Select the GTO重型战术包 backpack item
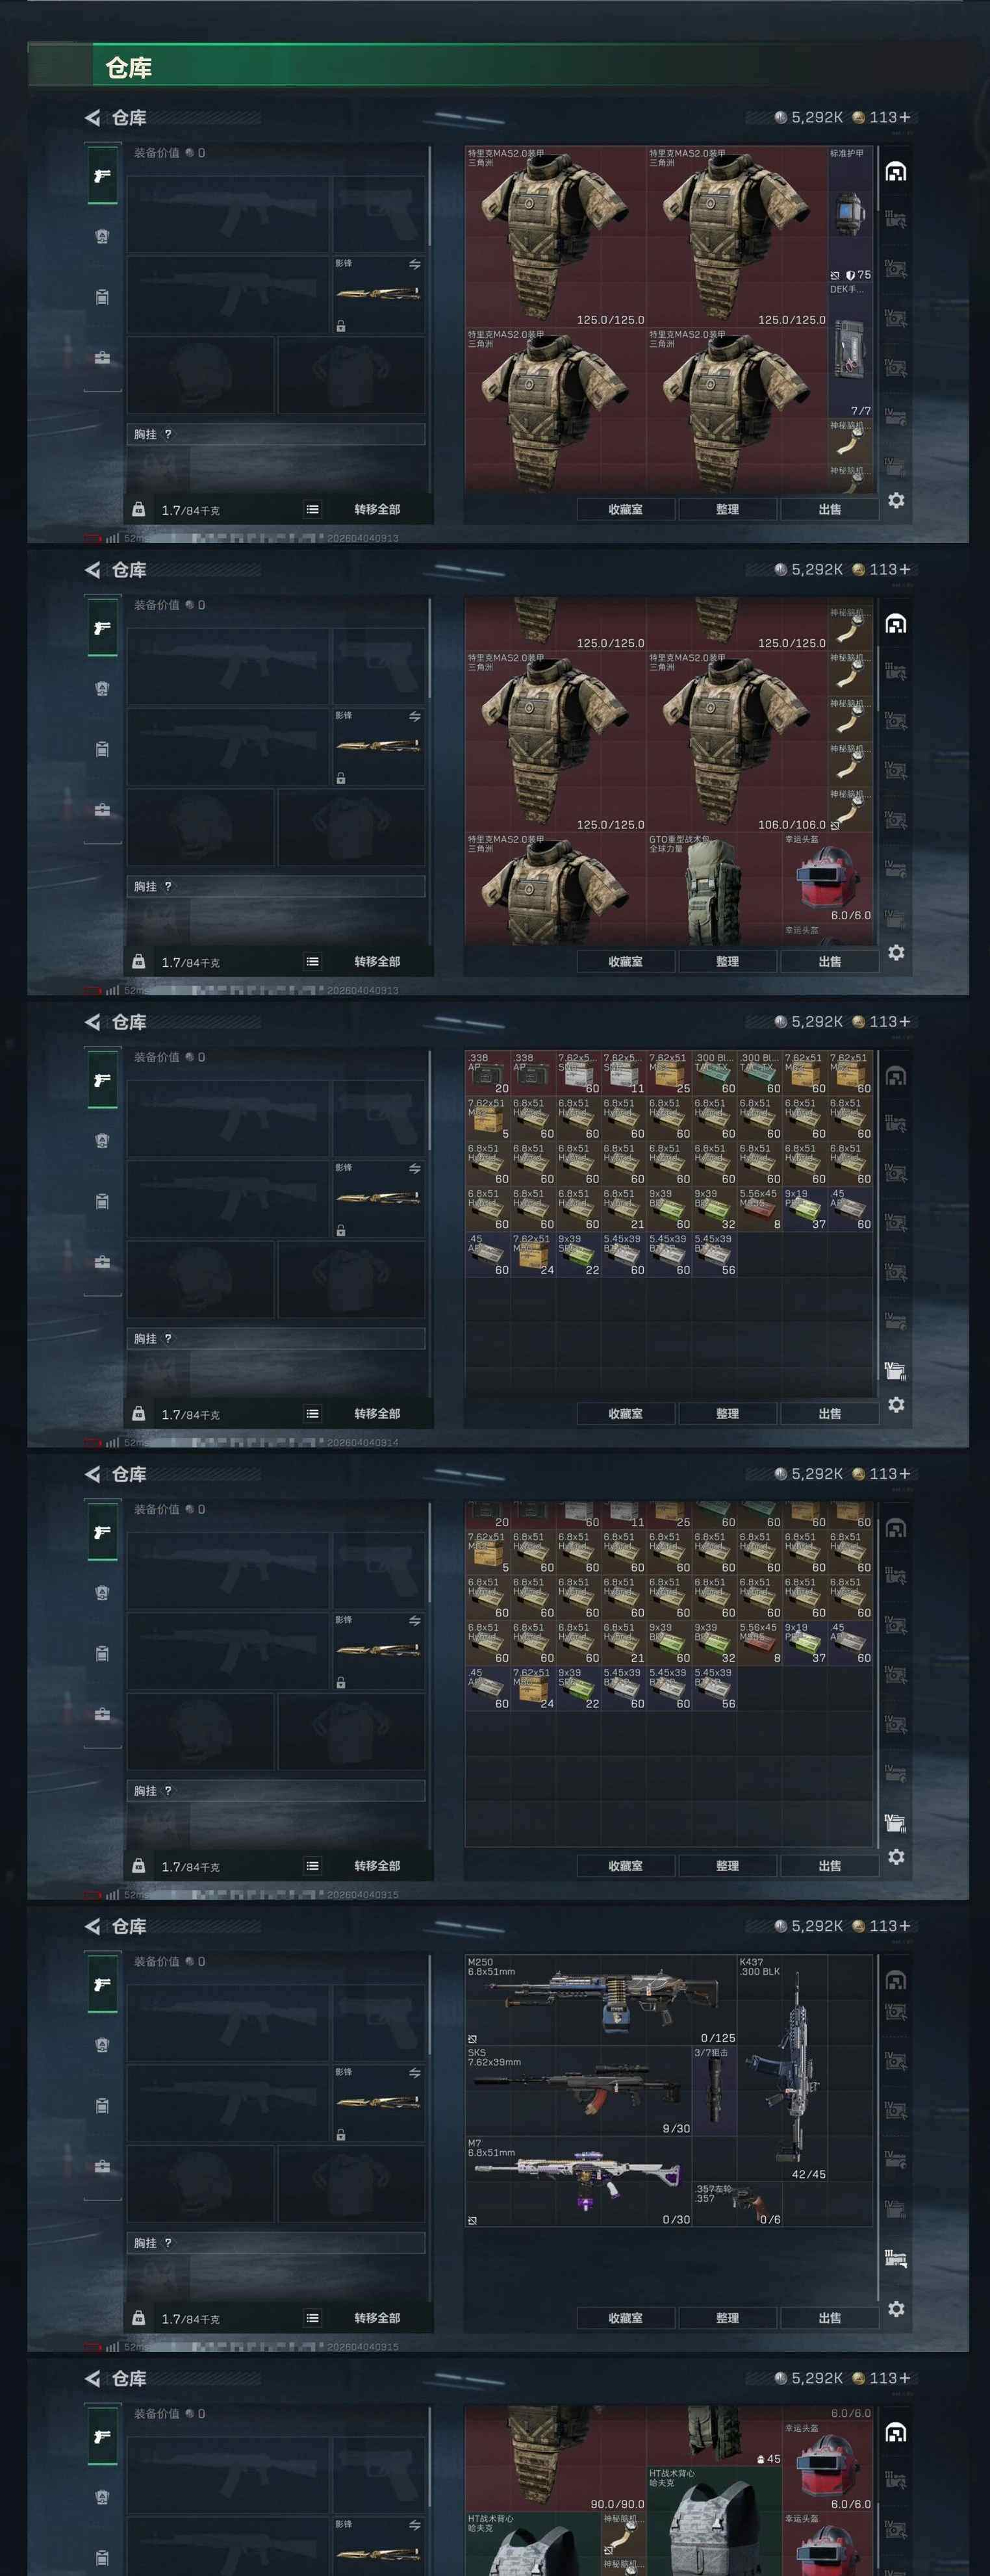The height and width of the screenshot is (2576, 990). [x=714, y=889]
